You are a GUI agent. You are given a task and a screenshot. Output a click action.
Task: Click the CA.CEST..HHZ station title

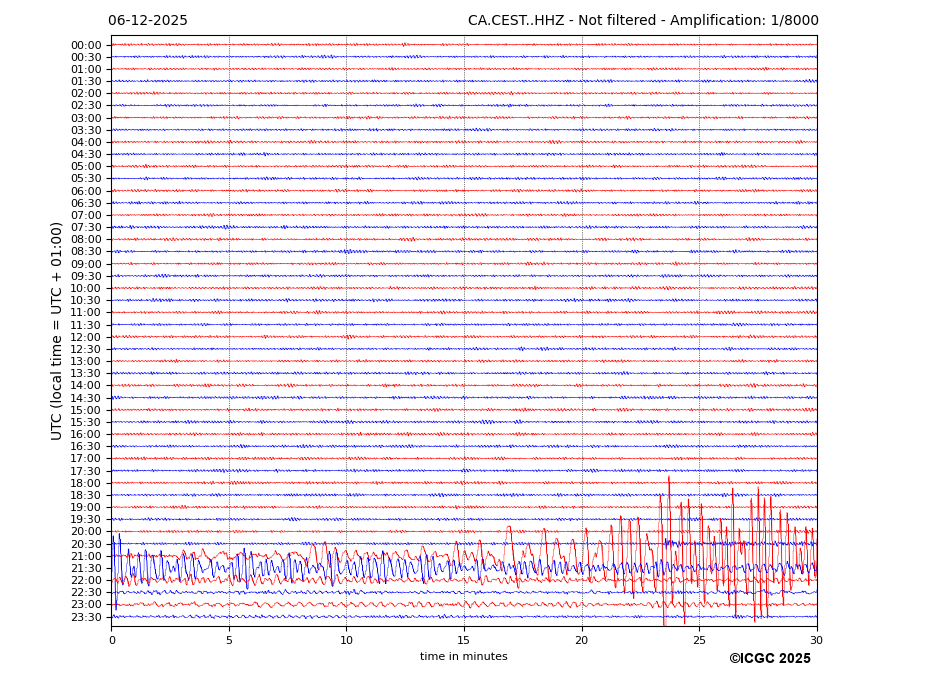(642, 21)
